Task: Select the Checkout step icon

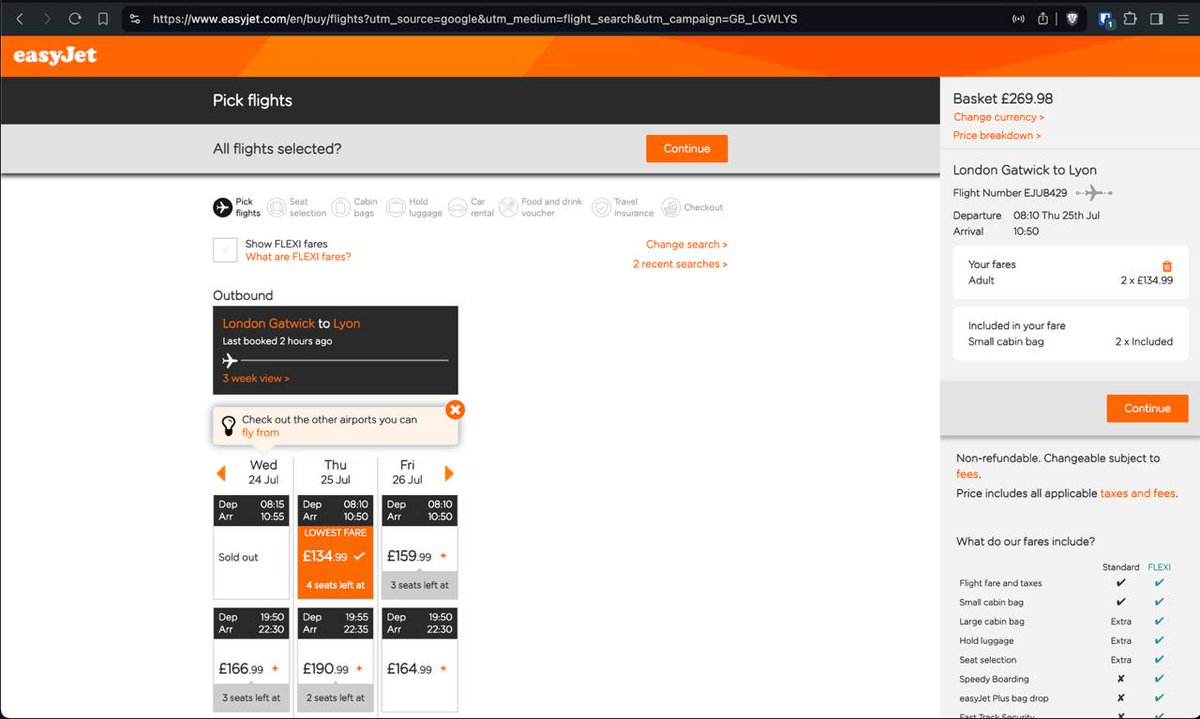Action: click(670, 207)
